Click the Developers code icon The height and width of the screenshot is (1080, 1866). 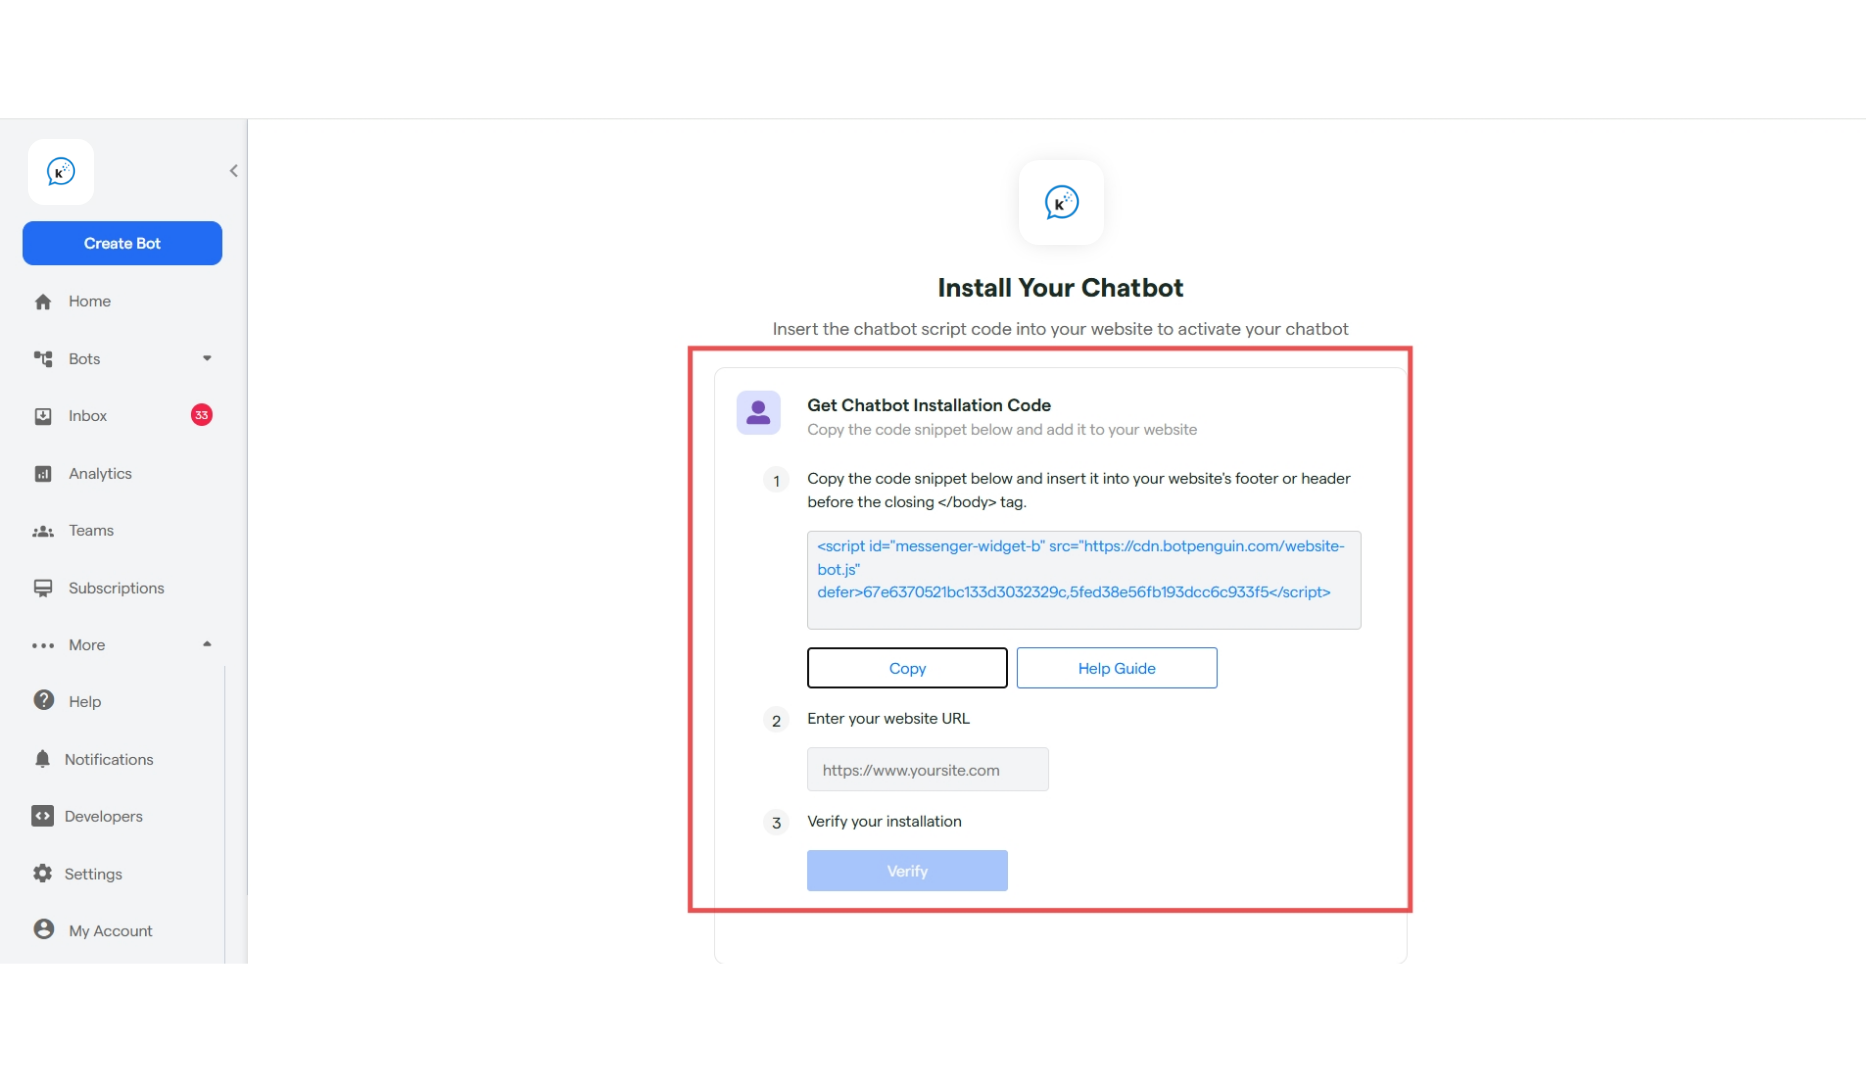pos(42,816)
